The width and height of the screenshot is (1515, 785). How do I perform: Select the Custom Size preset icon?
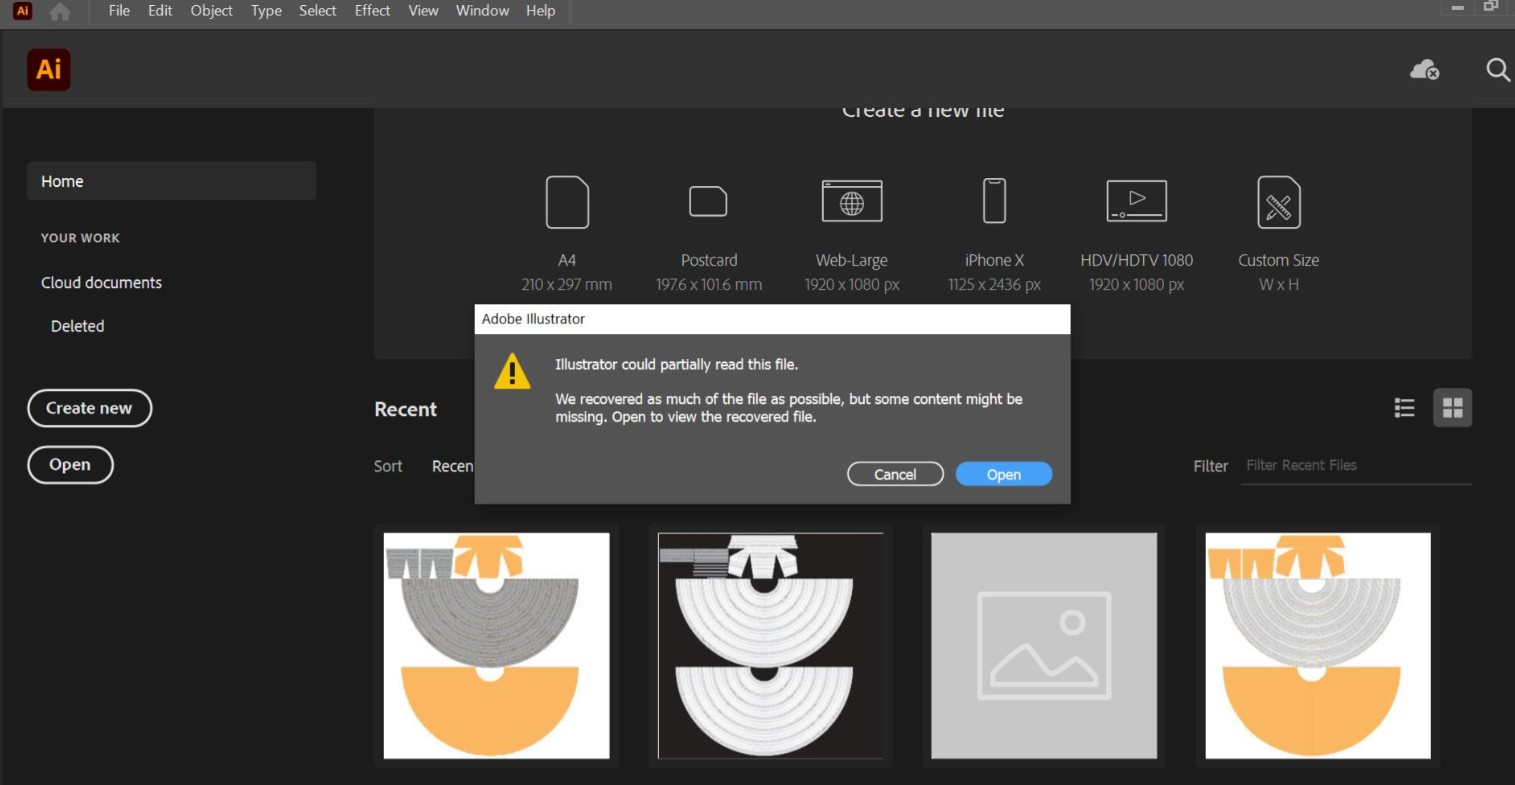click(1278, 202)
